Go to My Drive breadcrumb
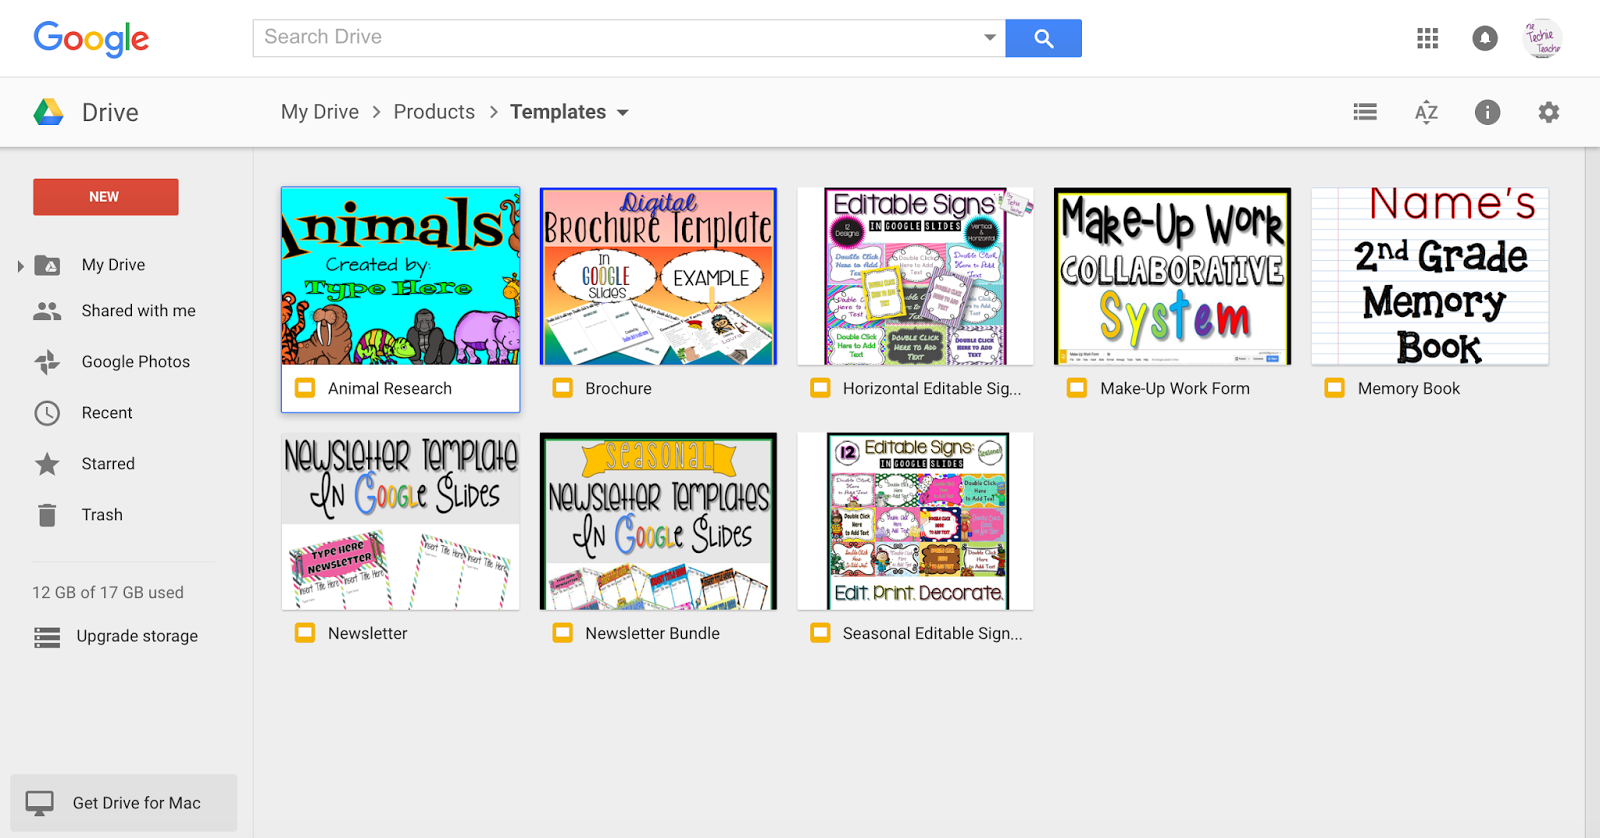Viewport: 1600px width, 838px height. [x=320, y=112]
